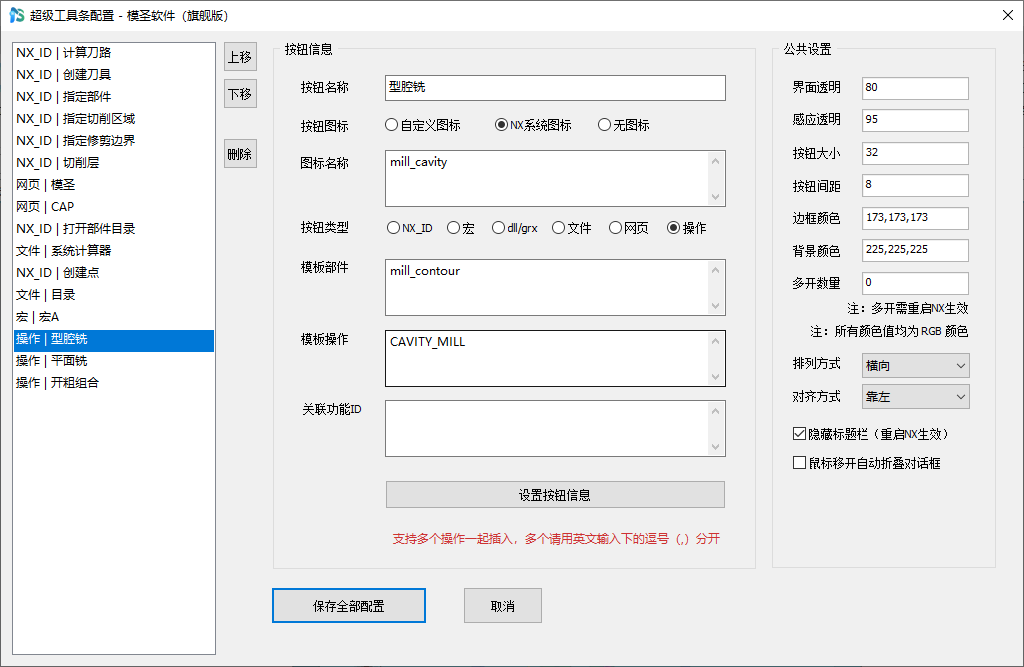Select list item 网页 | CAP
Screen dimensions: 1024x667
coord(114,206)
